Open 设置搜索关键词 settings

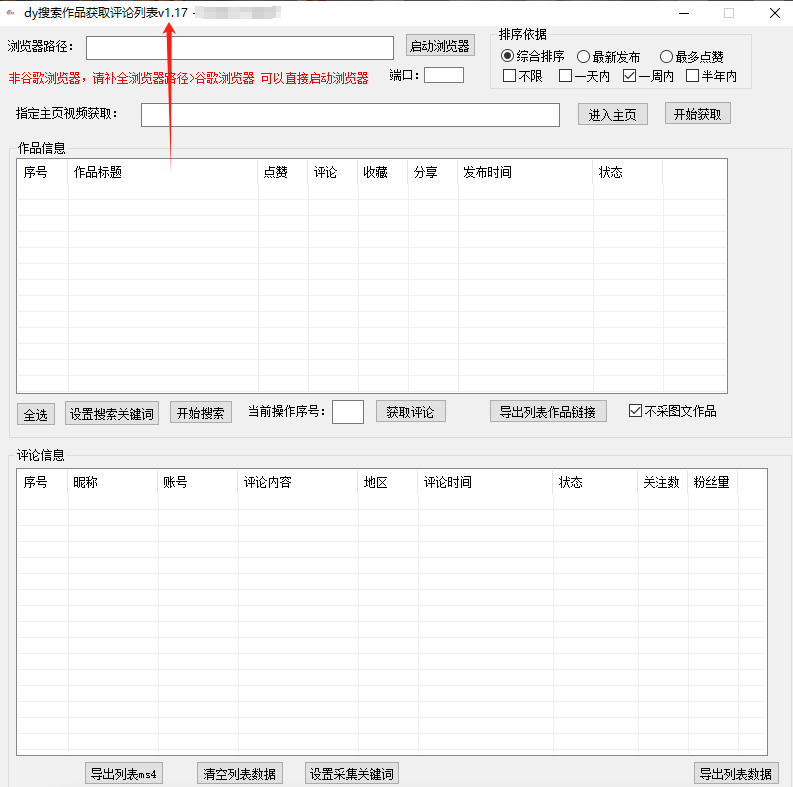point(112,413)
